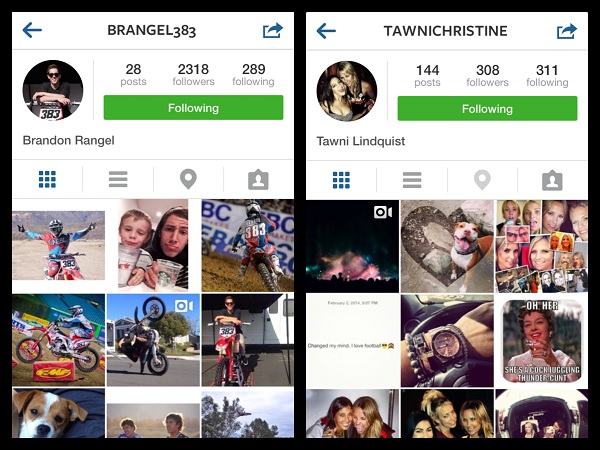Viewport: 600px width, 450px height.
Task: Open tagged photos on Brandon Rangel's profile
Action: click(x=258, y=179)
